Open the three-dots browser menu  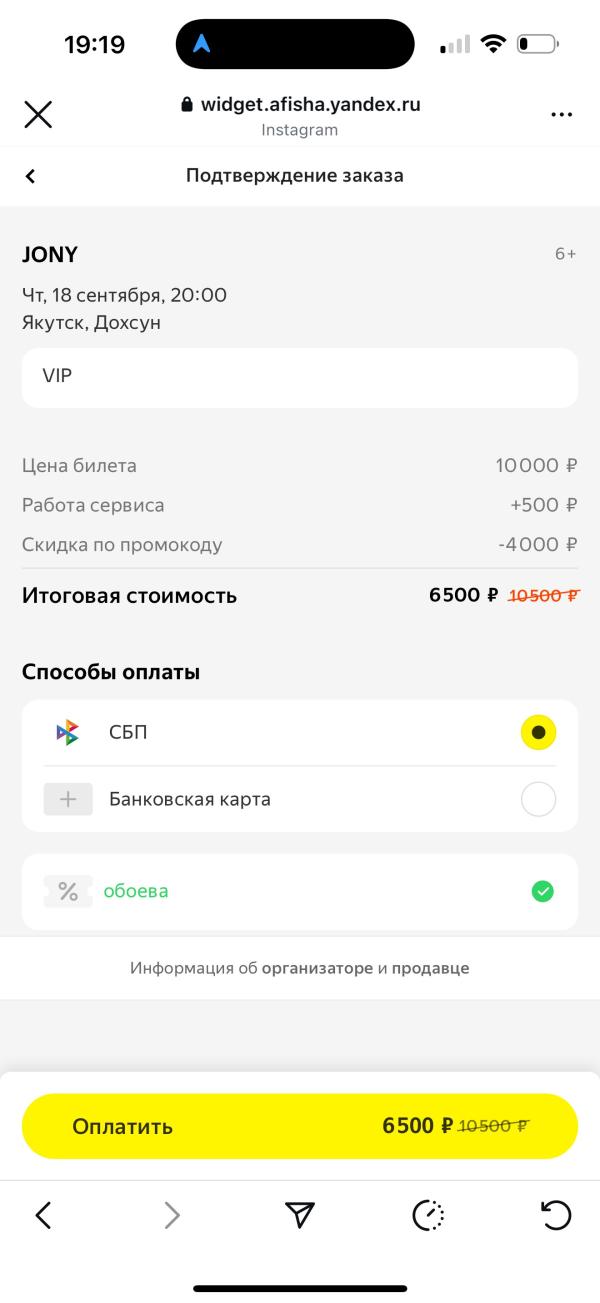562,115
